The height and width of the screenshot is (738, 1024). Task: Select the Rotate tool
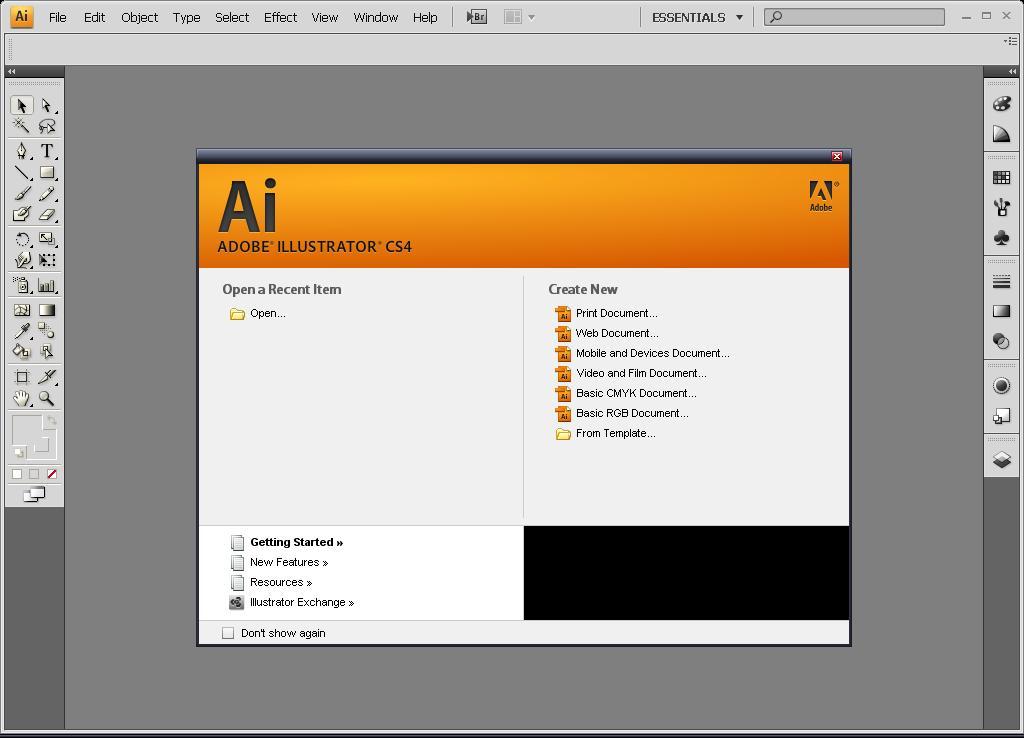click(x=22, y=239)
